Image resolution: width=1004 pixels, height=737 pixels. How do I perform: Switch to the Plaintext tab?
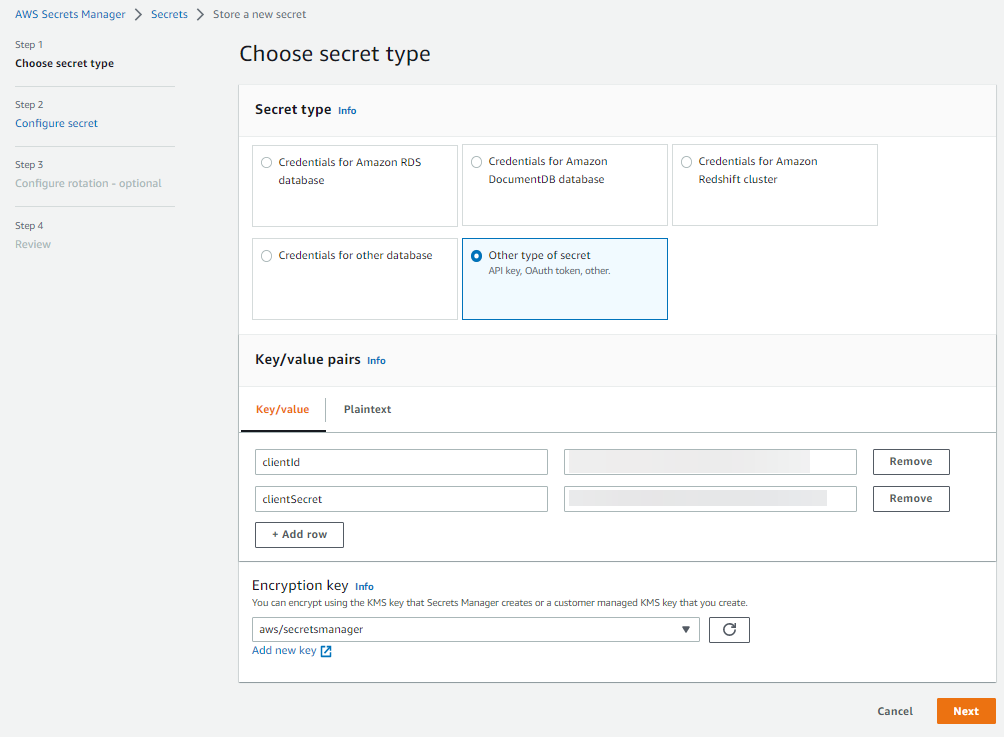click(367, 409)
